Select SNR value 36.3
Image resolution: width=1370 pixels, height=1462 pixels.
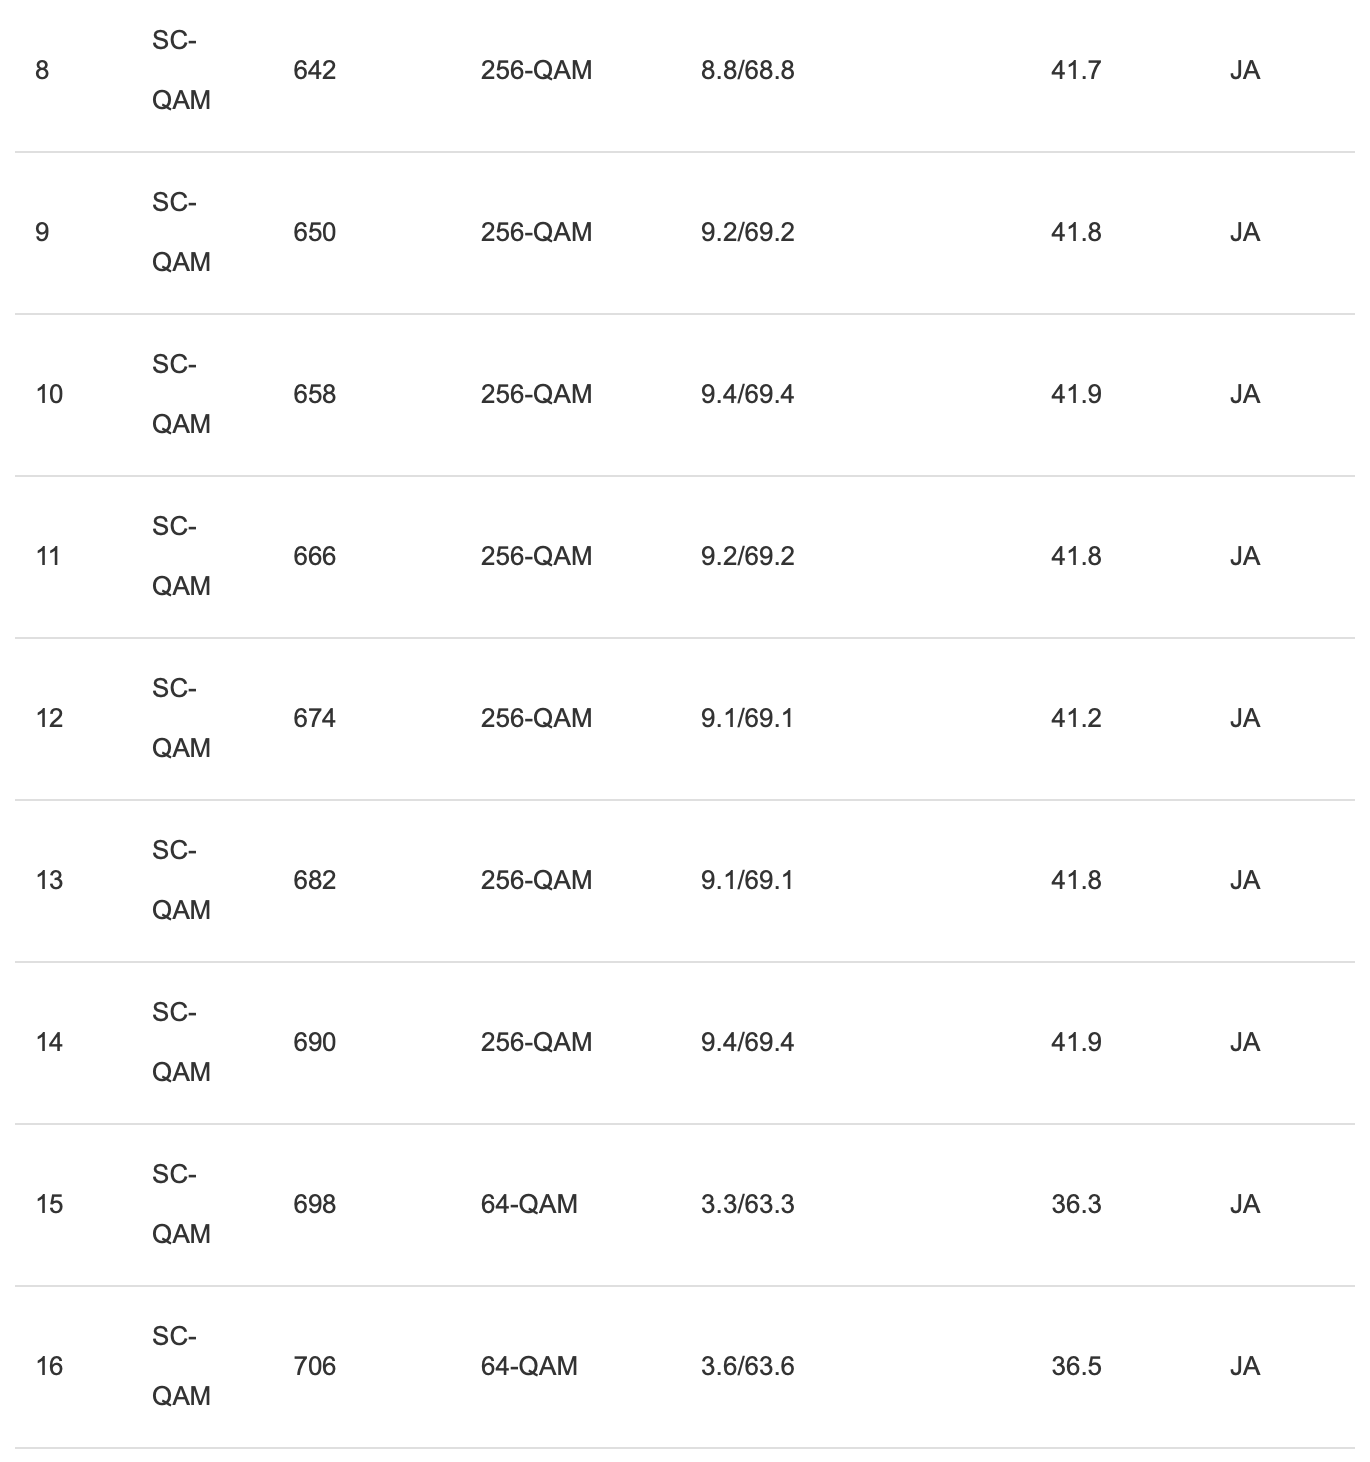pyautogui.click(x=1076, y=1204)
